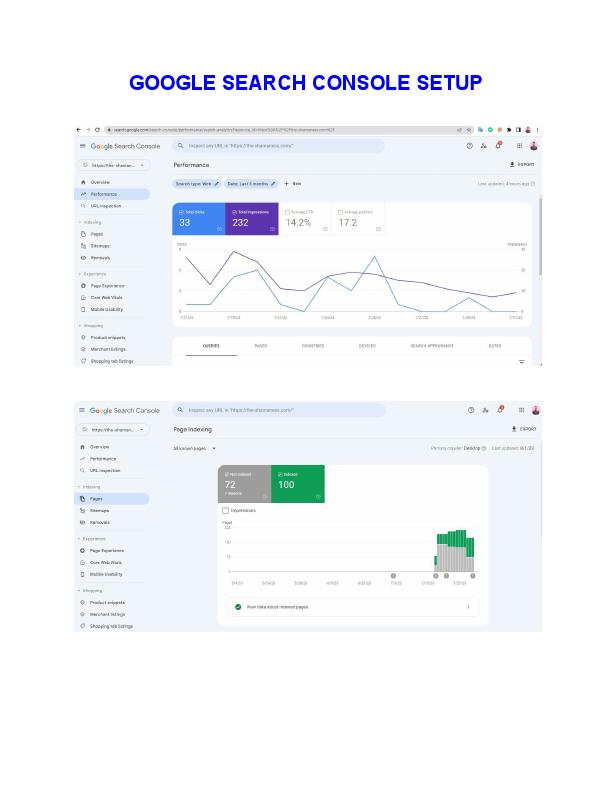612x792 pixels.
Task: Click EXPORT in Page indexing view
Action: [x=524, y=429]
